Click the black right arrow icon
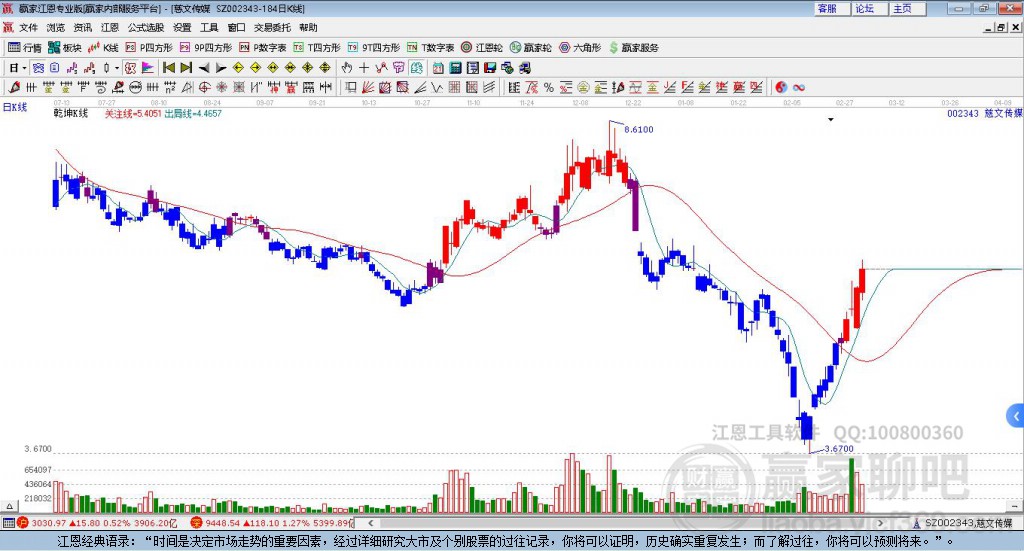This screenshot has width=1024, height=551. 221,68
